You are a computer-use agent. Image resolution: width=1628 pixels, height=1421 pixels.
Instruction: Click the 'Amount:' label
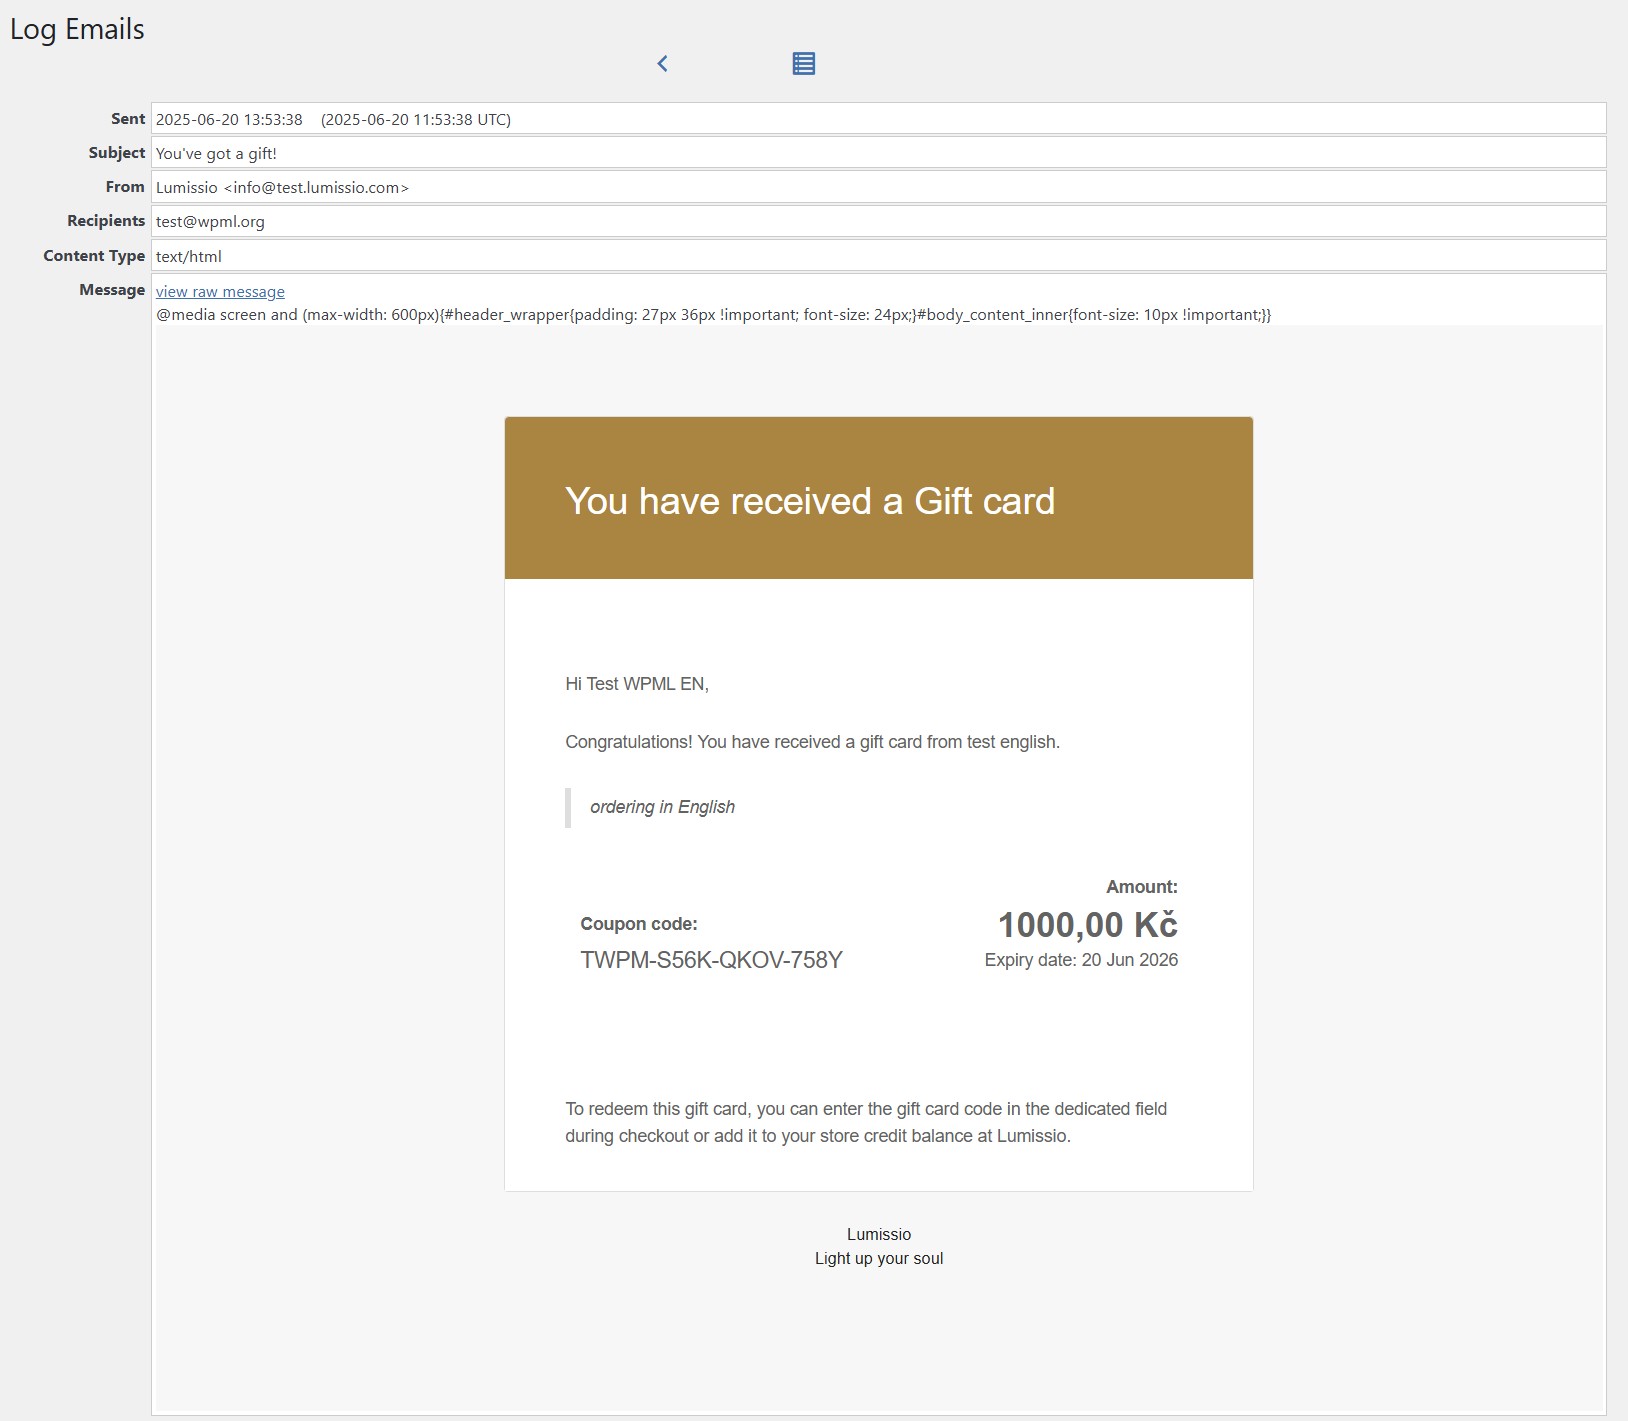(x=1142, y=887)
